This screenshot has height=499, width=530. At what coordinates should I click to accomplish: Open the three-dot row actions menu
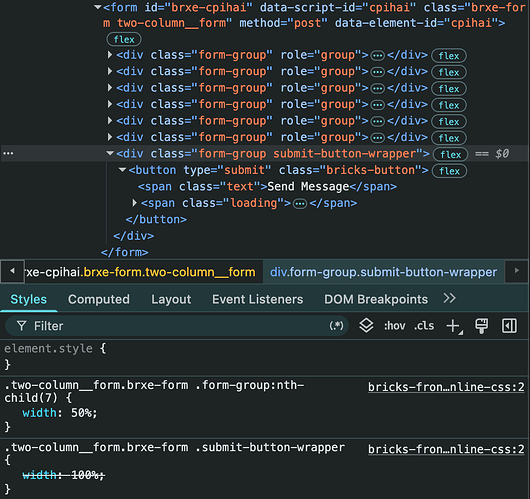coord(8,153)
